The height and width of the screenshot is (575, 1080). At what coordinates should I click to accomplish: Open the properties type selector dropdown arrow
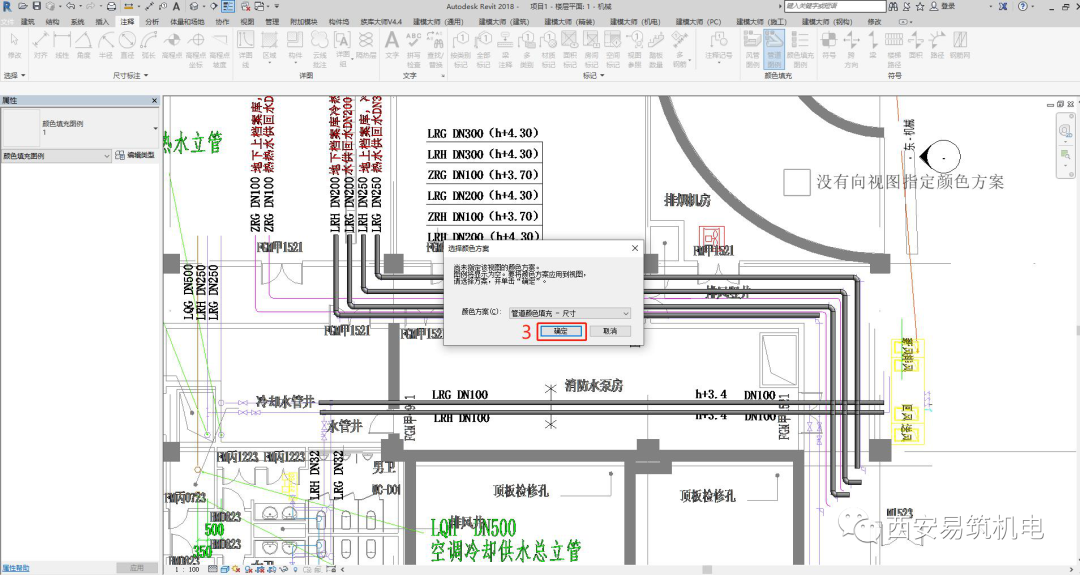point(155,128)
